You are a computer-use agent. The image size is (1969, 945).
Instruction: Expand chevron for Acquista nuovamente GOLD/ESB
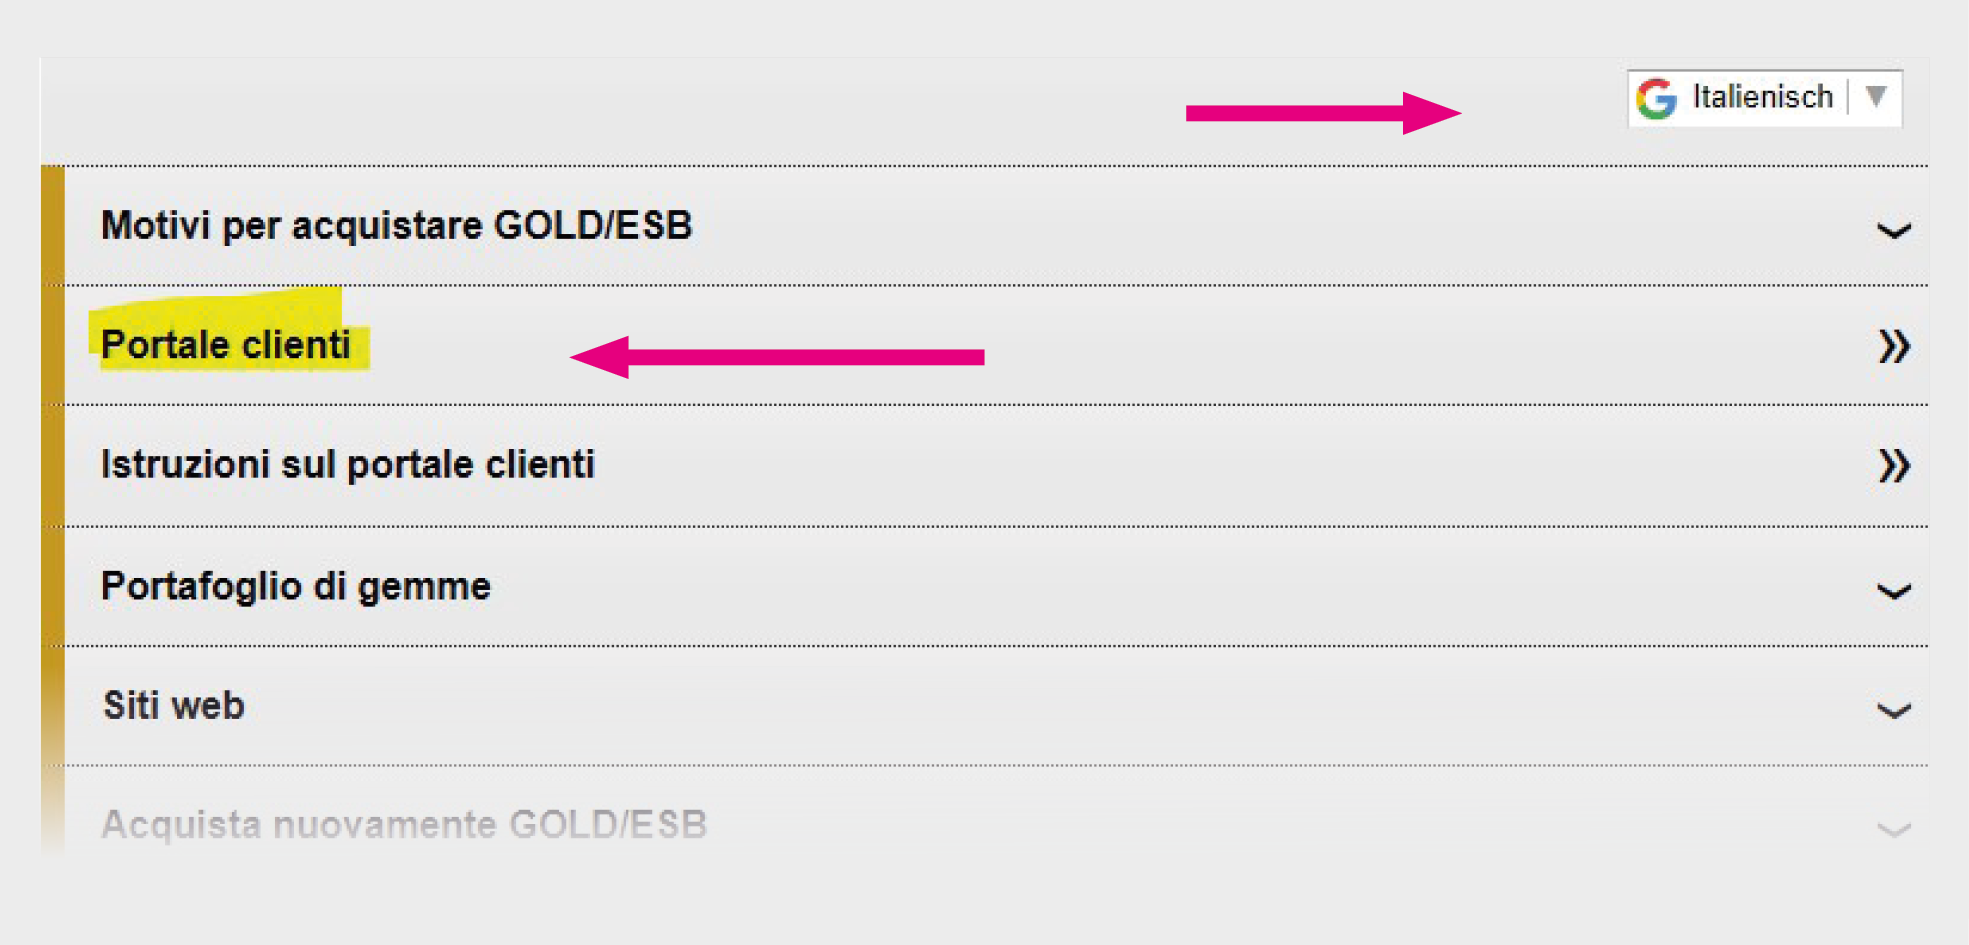click(x=1893, y=830)
